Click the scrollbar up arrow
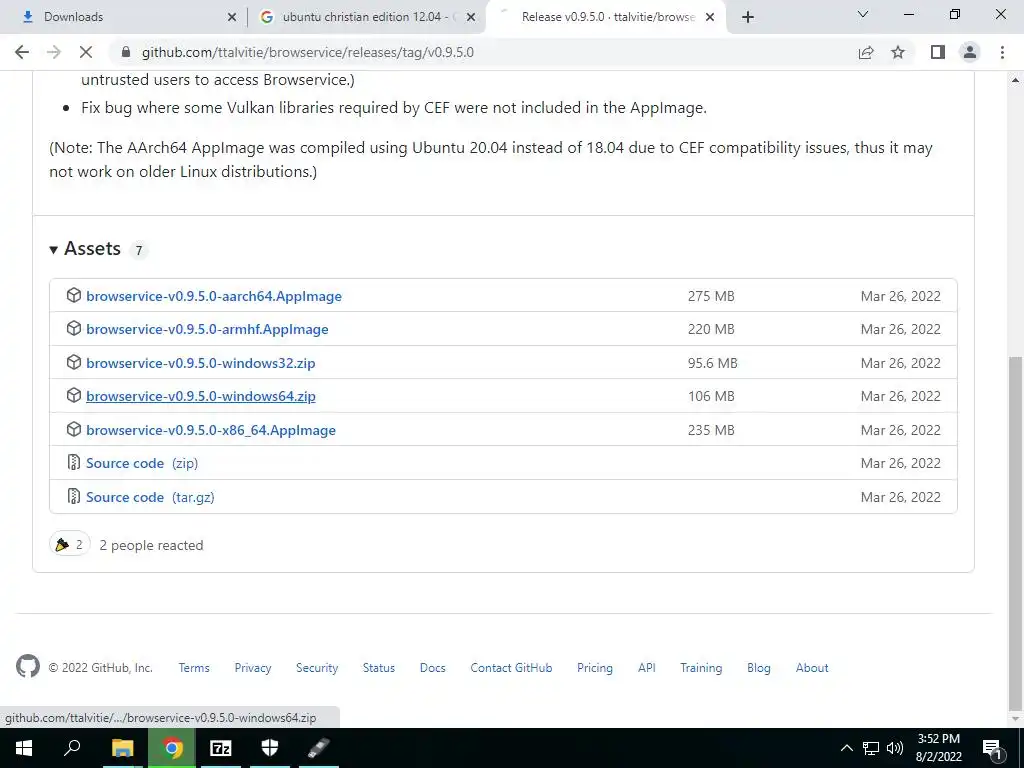The height and width of the screenshot is (768, 1024). pos(1015,80)
